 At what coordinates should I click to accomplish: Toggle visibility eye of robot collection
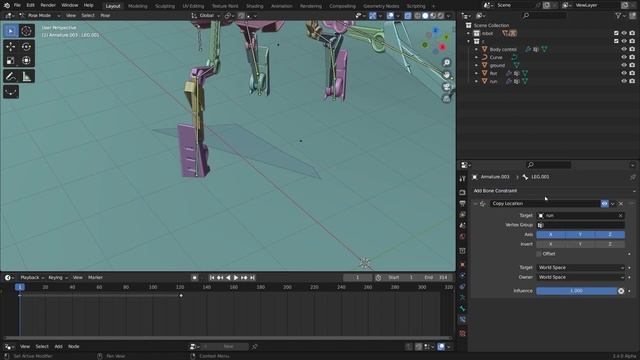click(x=624, y=33)
